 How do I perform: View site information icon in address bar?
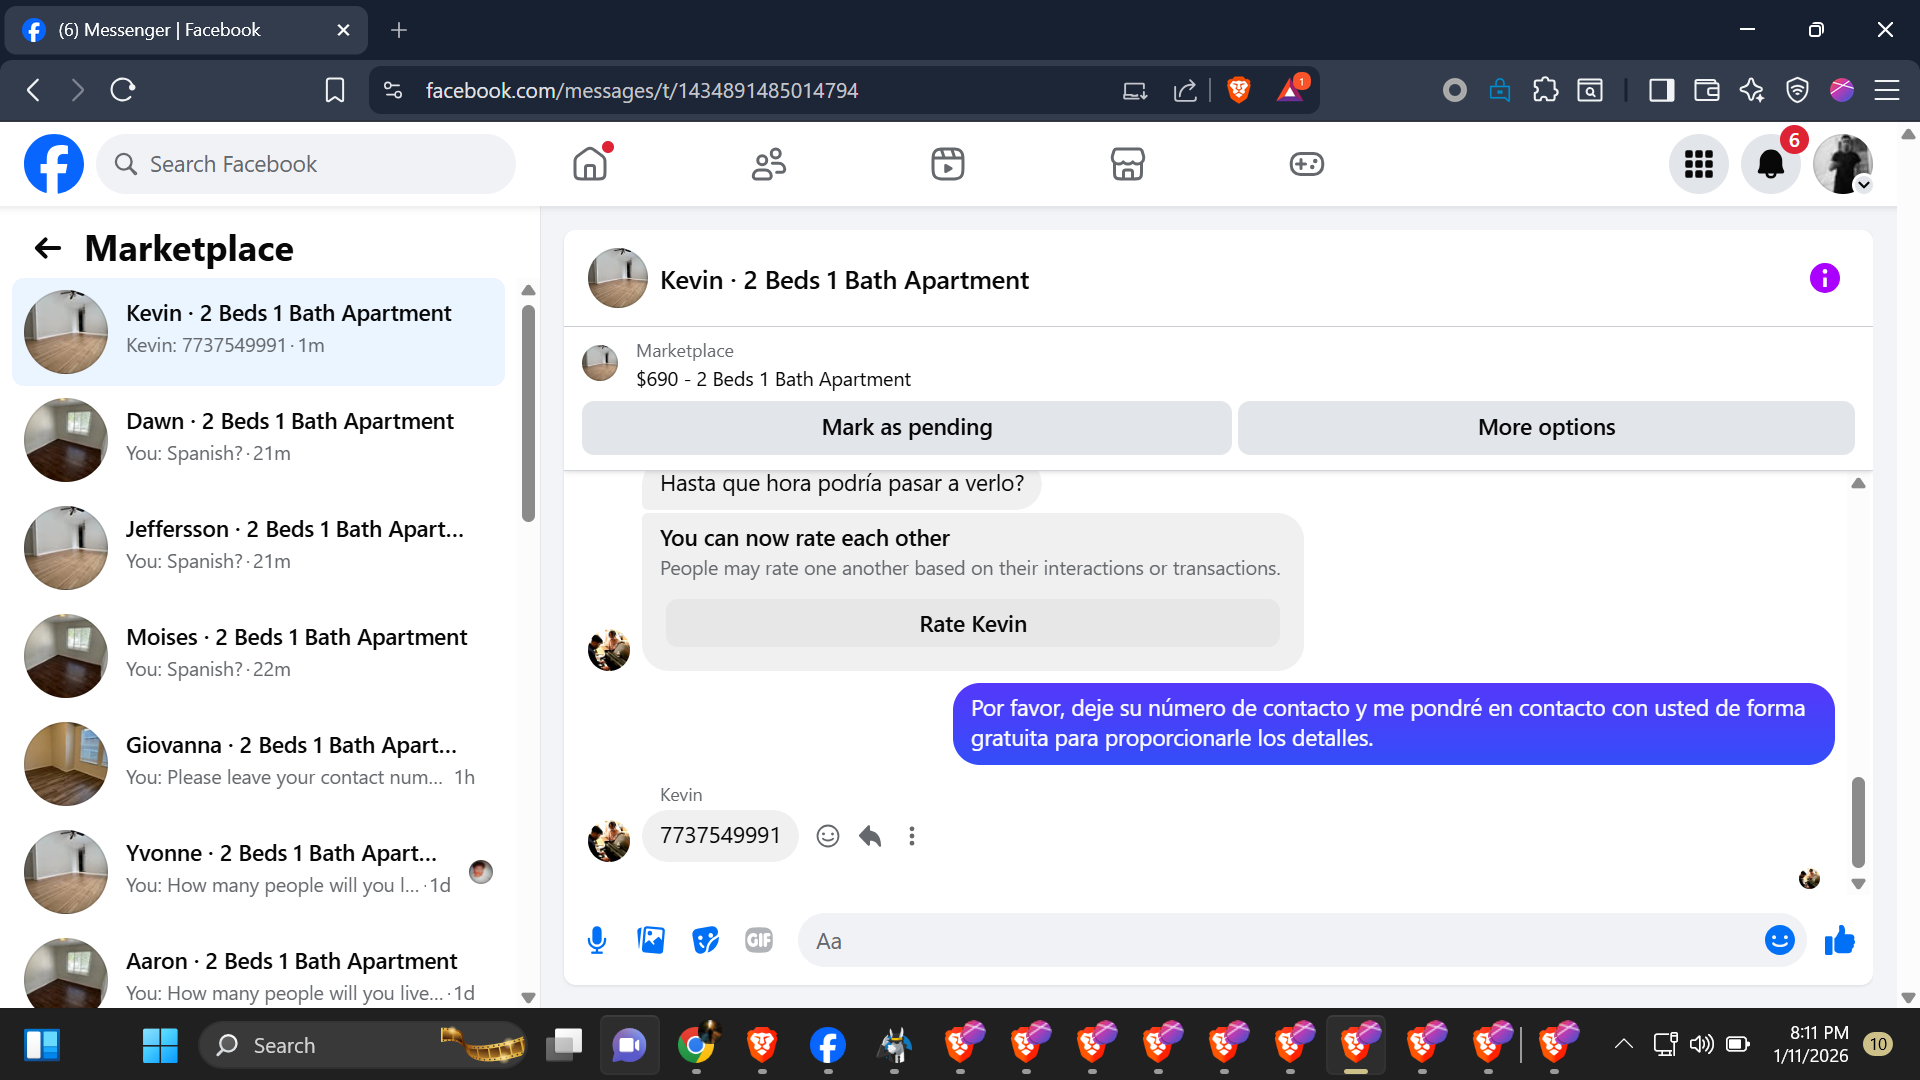(393, 90)
